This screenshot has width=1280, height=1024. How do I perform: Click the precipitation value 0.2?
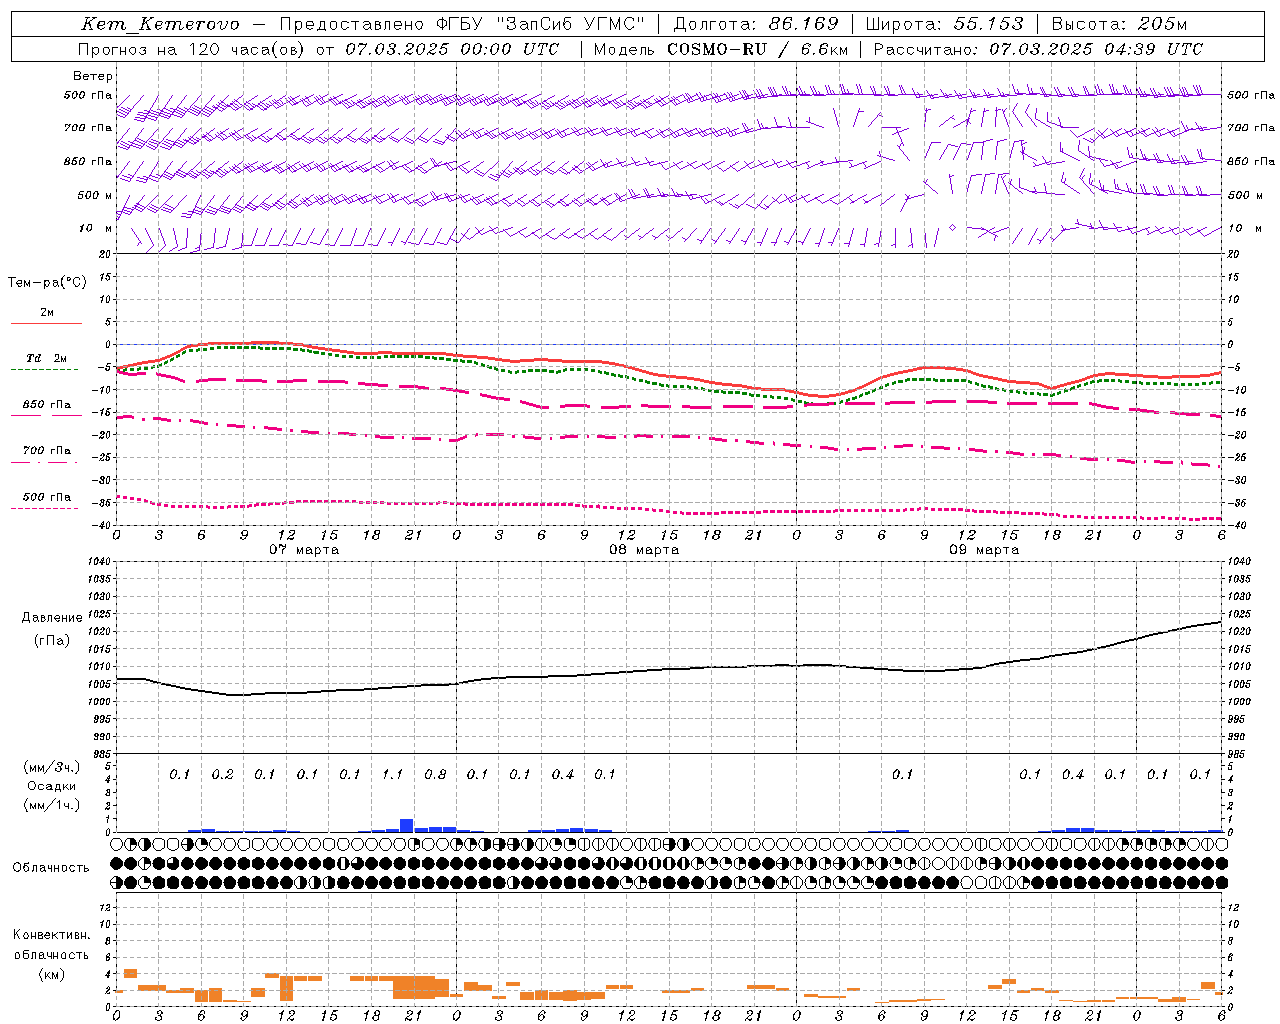[x=222, y=774]
